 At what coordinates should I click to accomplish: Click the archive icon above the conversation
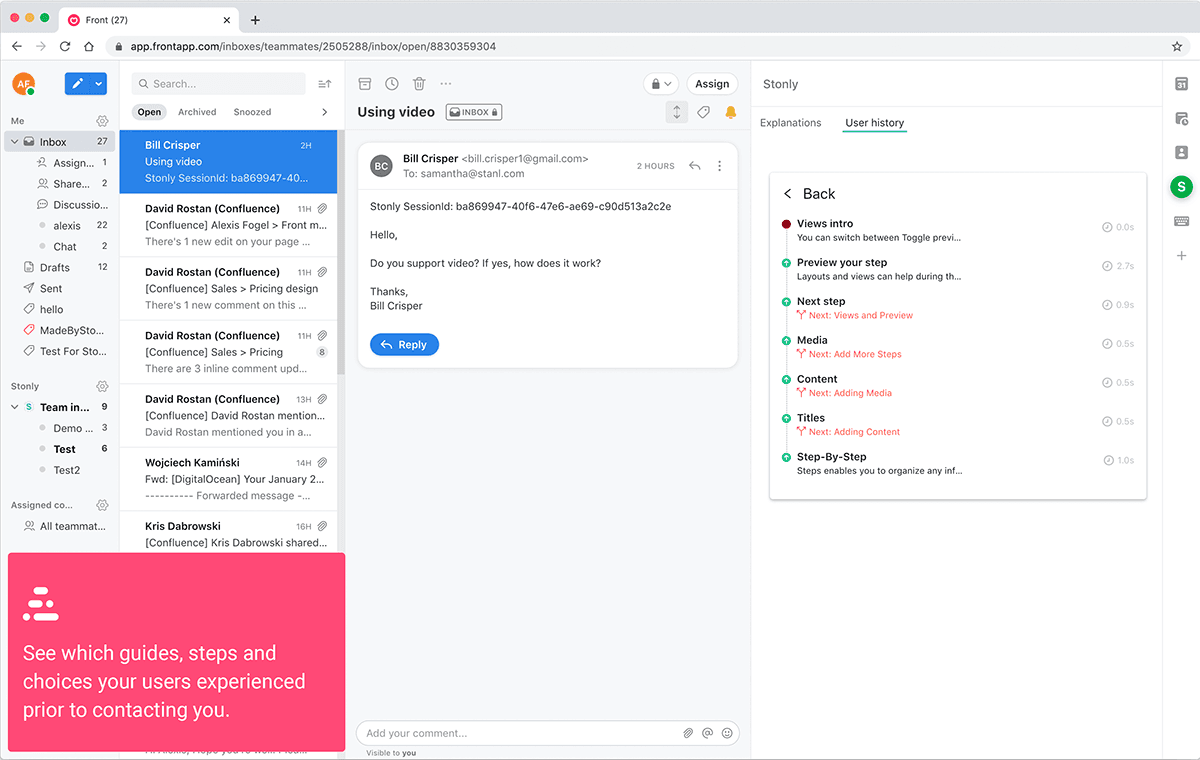click(365, 84)
